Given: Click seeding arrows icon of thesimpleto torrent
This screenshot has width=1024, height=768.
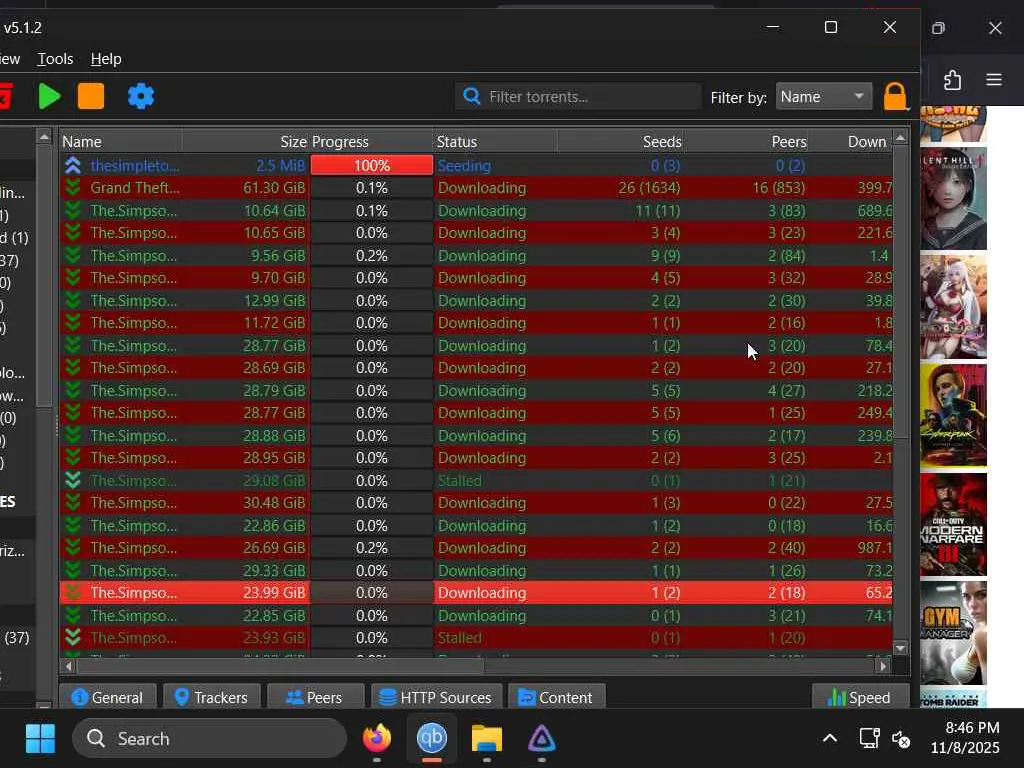Looking at the screenshot, I should pos(73,165).
